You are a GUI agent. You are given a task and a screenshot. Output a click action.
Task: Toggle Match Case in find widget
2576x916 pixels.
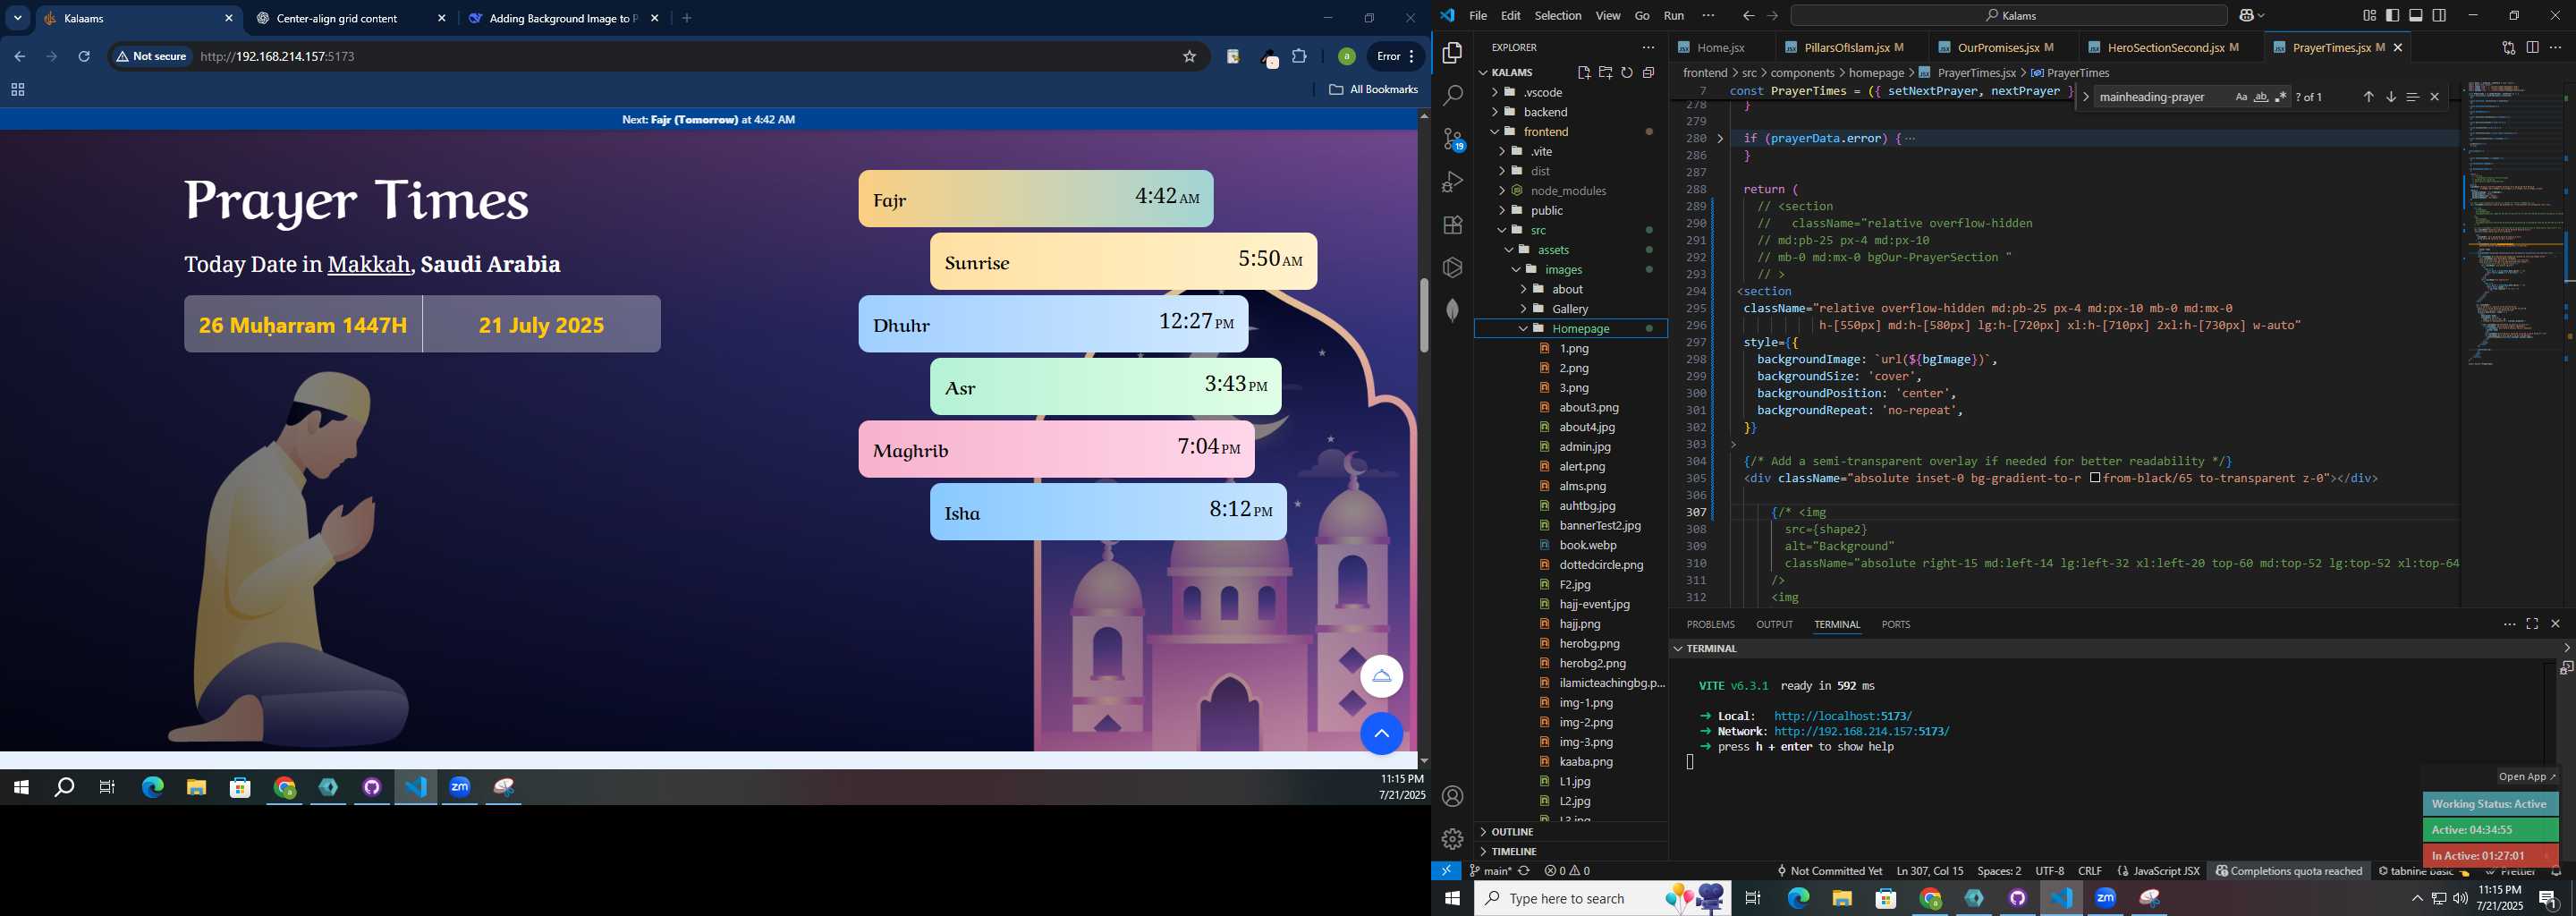2241,97
